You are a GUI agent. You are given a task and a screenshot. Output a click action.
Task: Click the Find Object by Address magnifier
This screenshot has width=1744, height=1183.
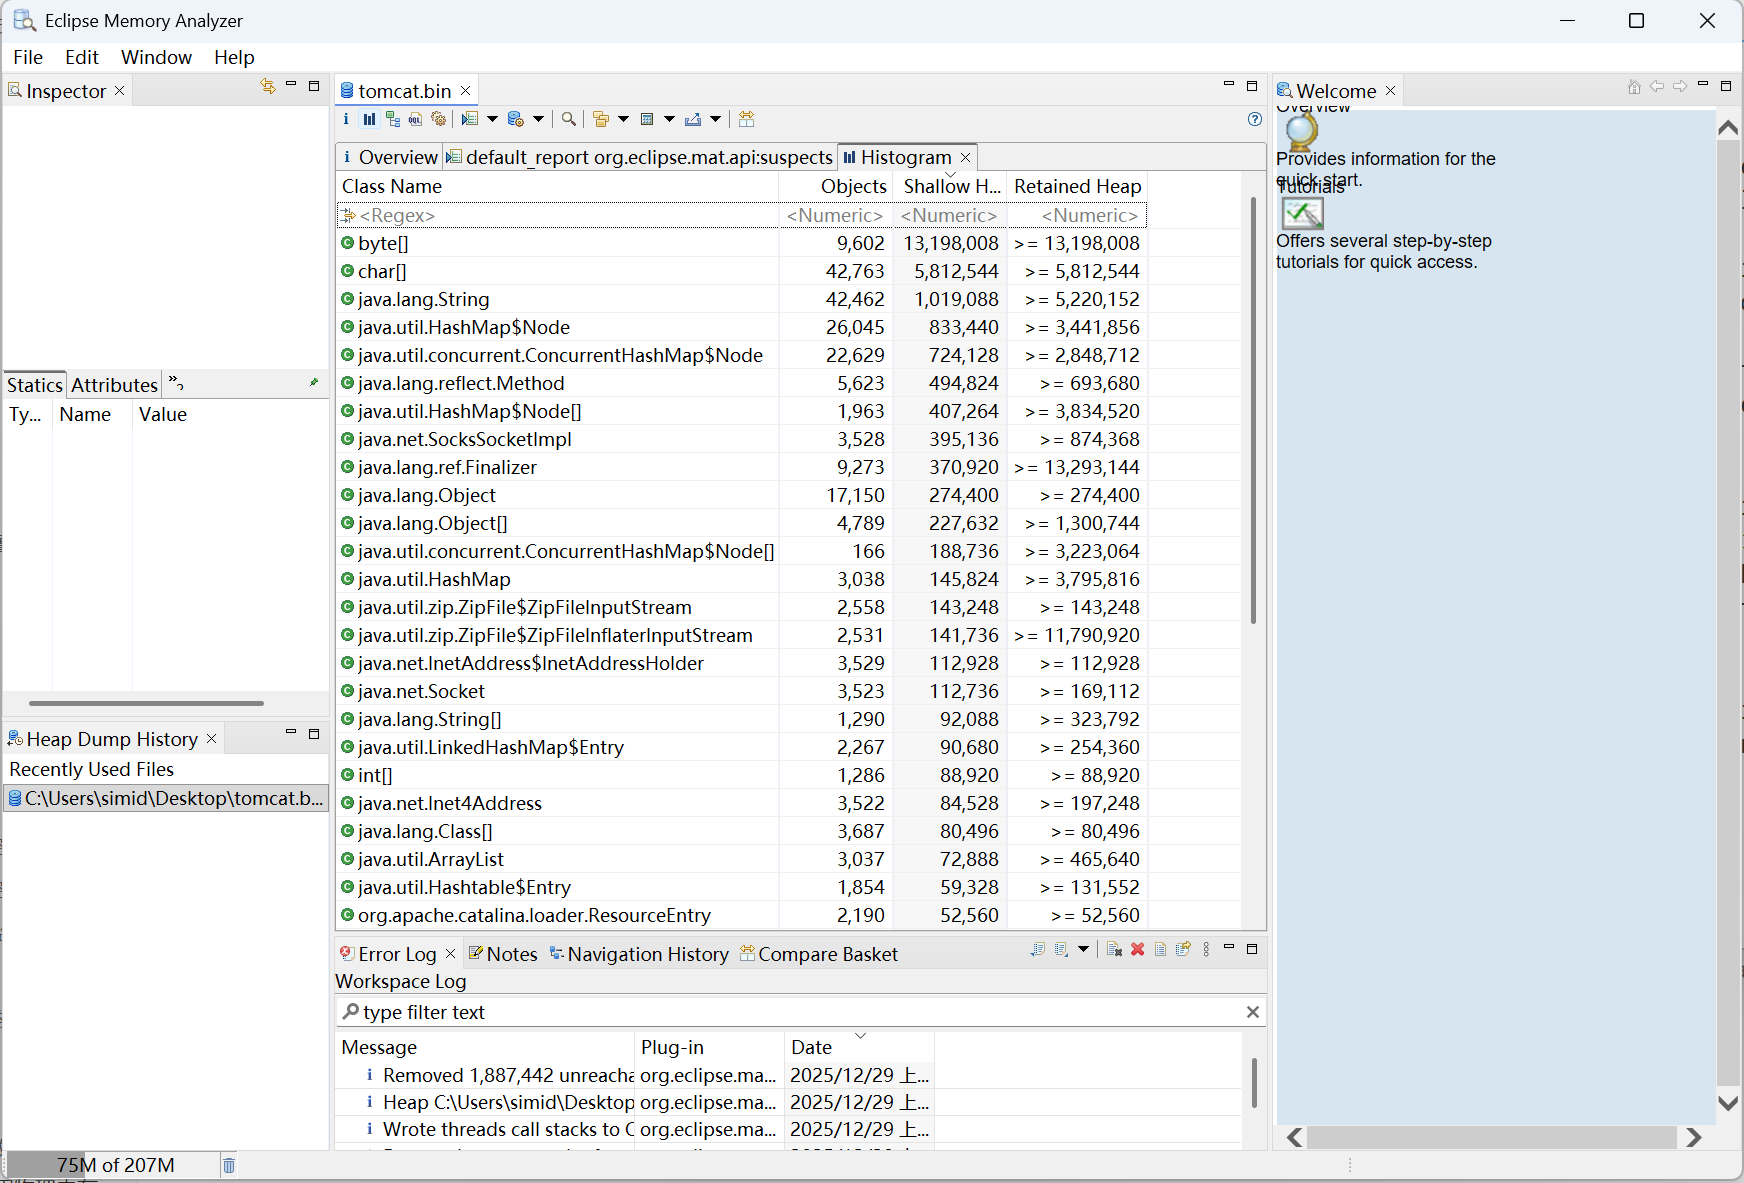pos(569,119)
